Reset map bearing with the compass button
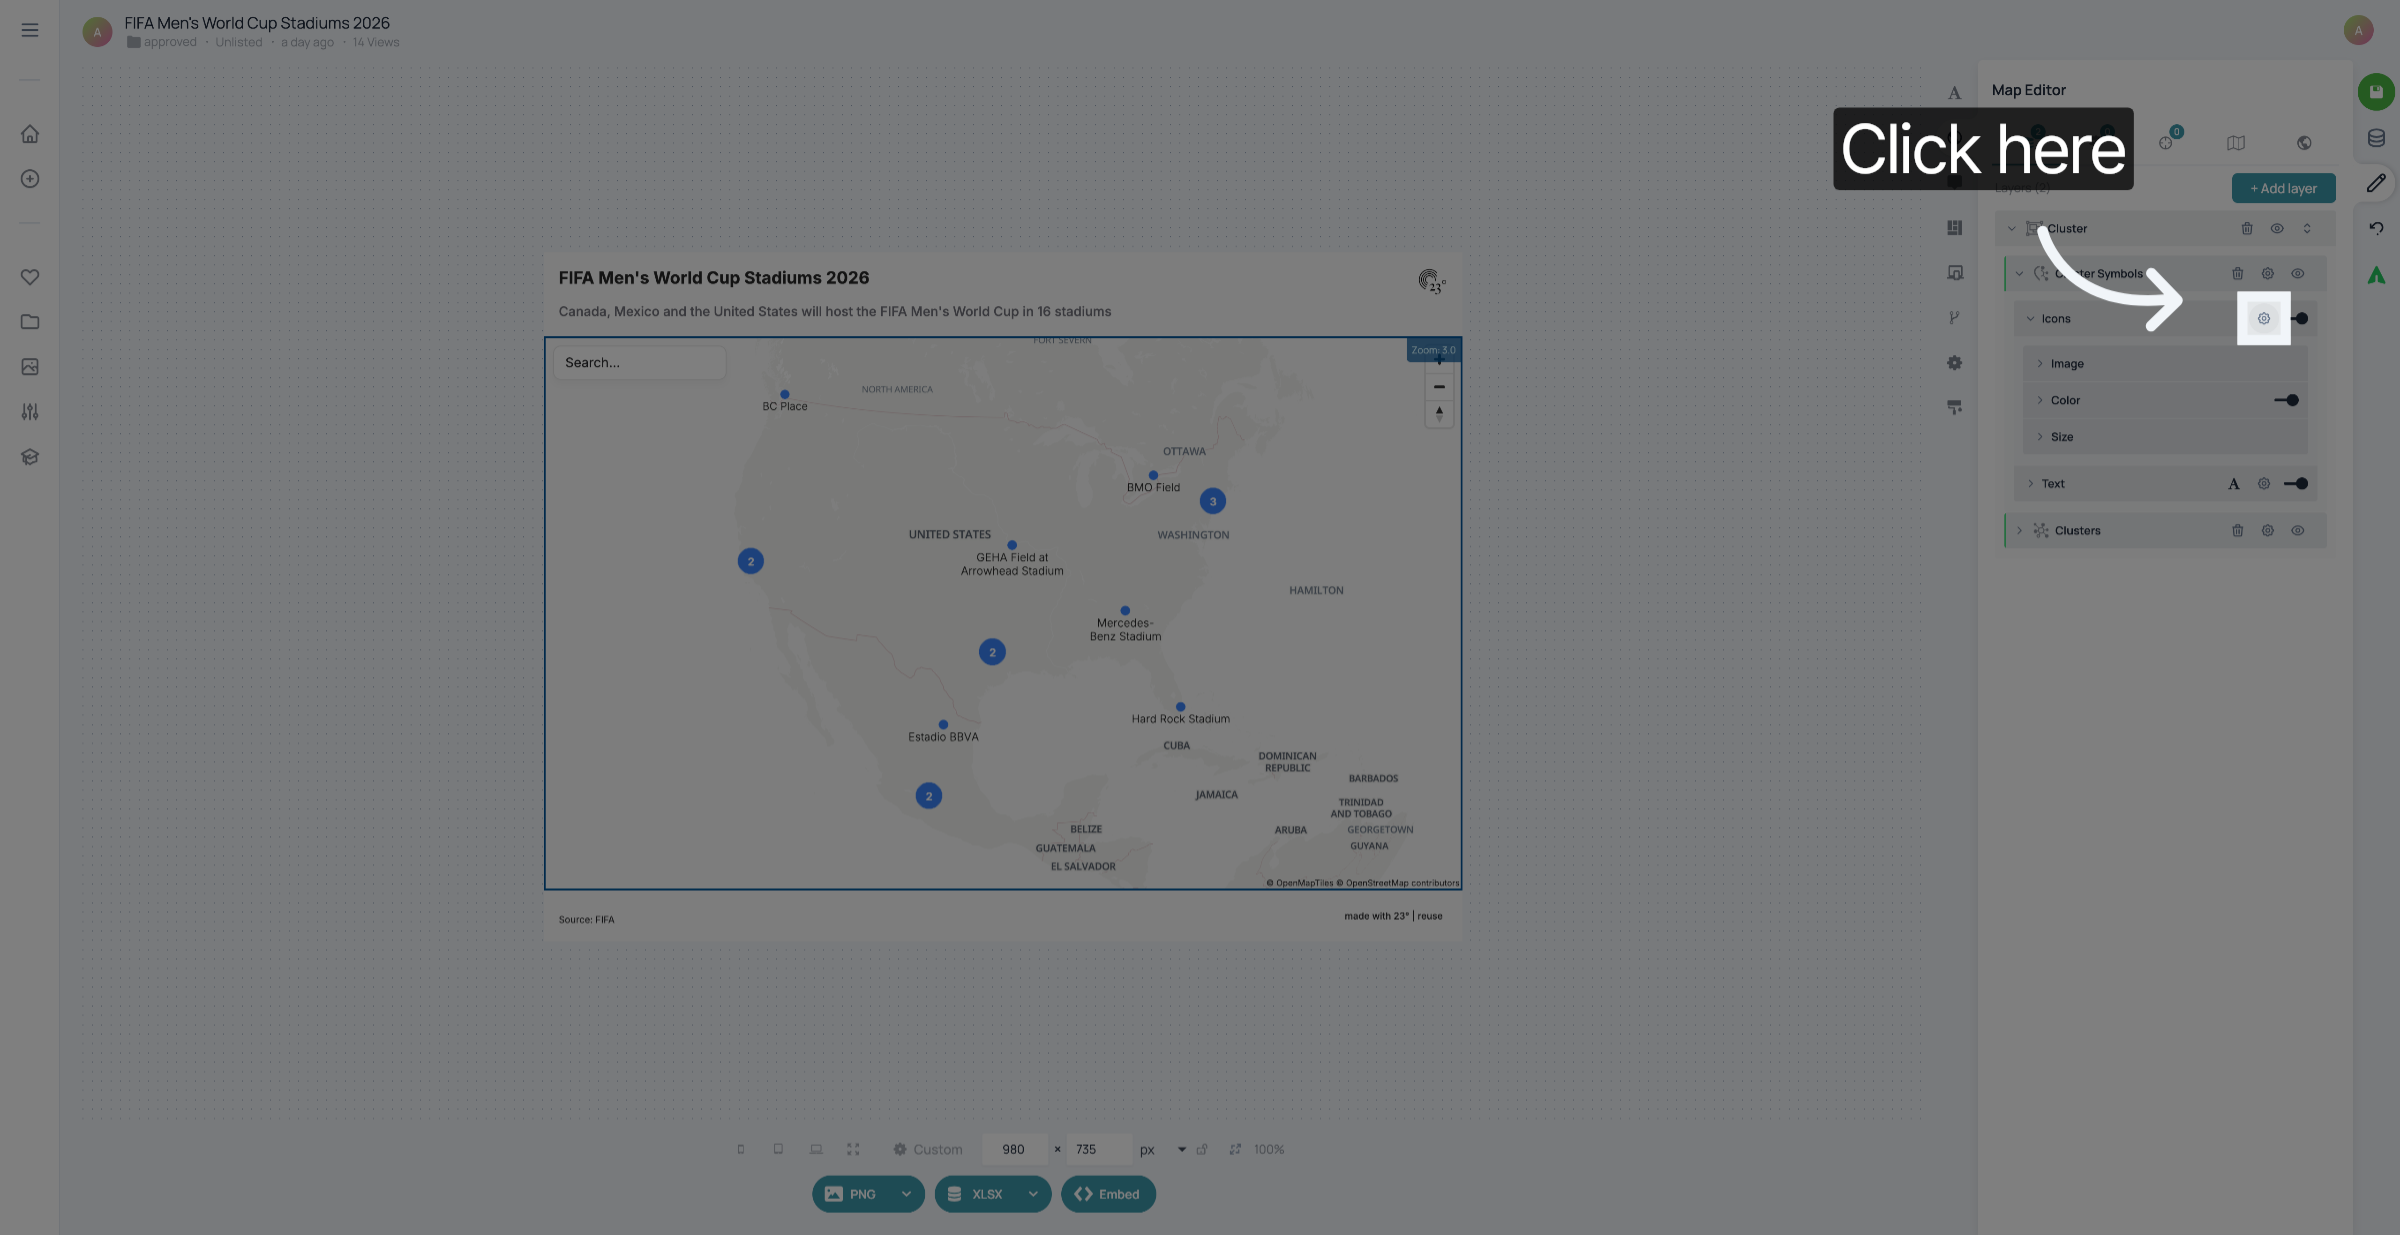 click(1439, 413)
